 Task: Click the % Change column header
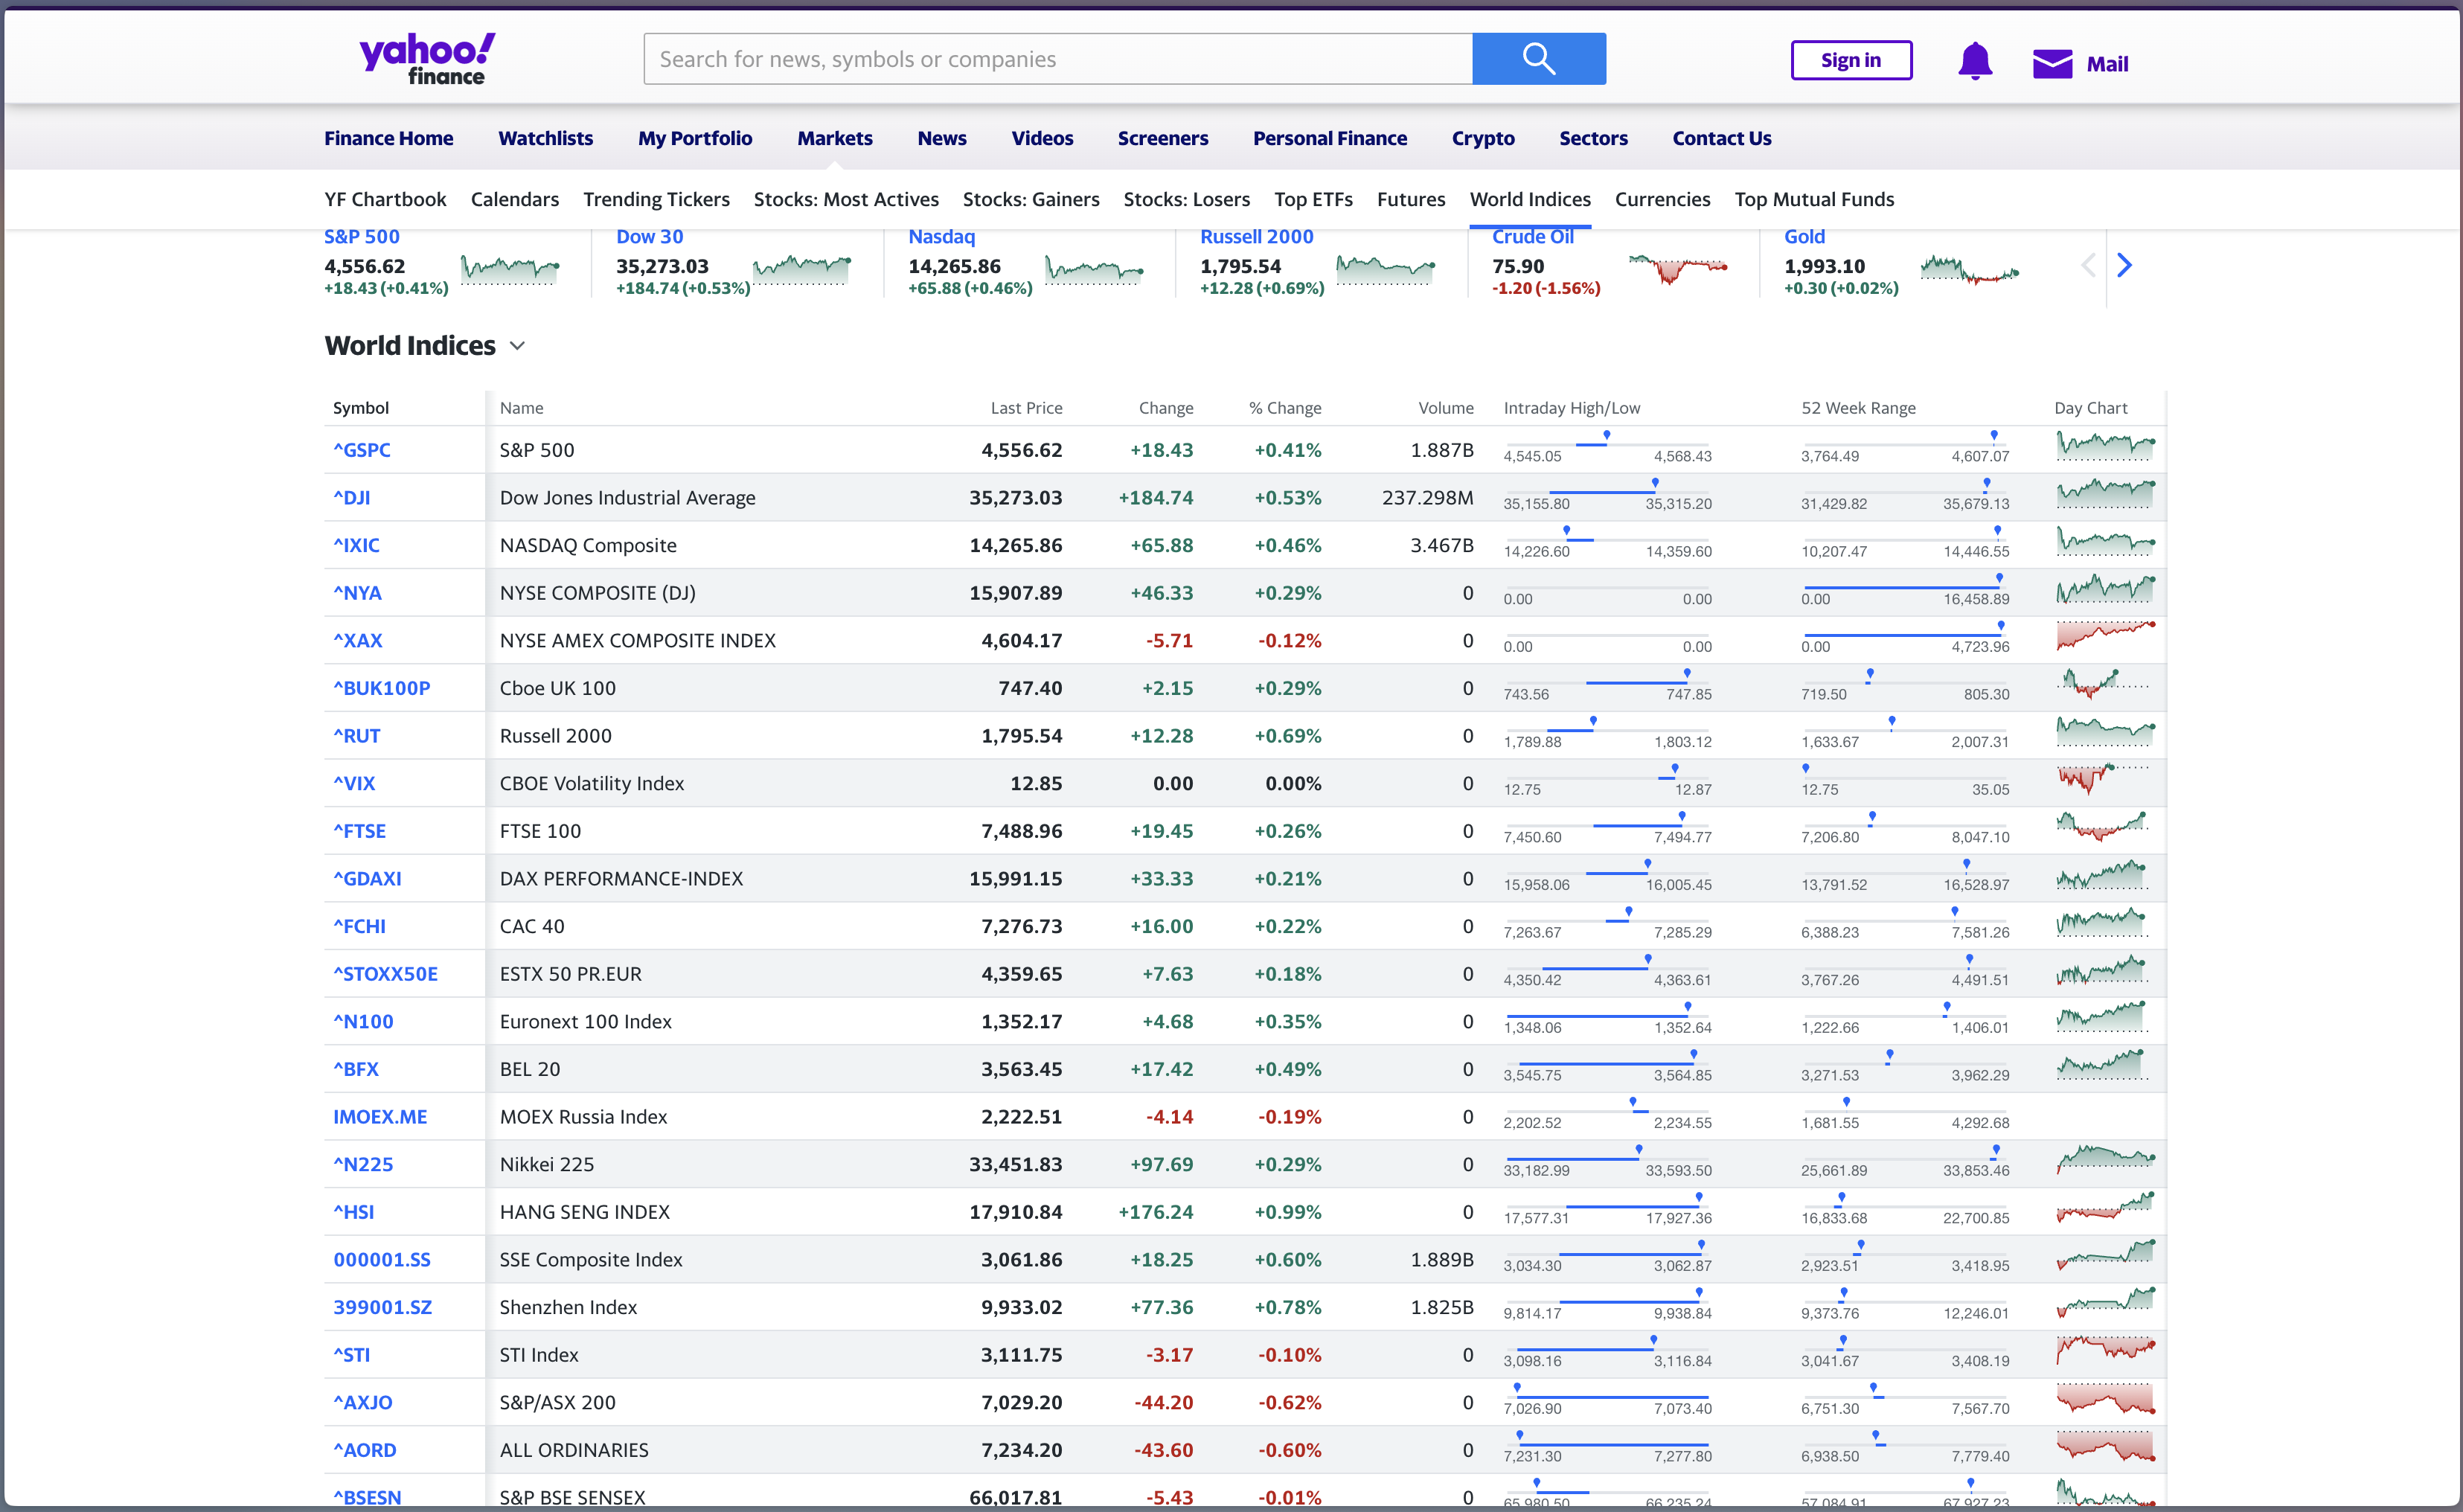coord(1284,408)
